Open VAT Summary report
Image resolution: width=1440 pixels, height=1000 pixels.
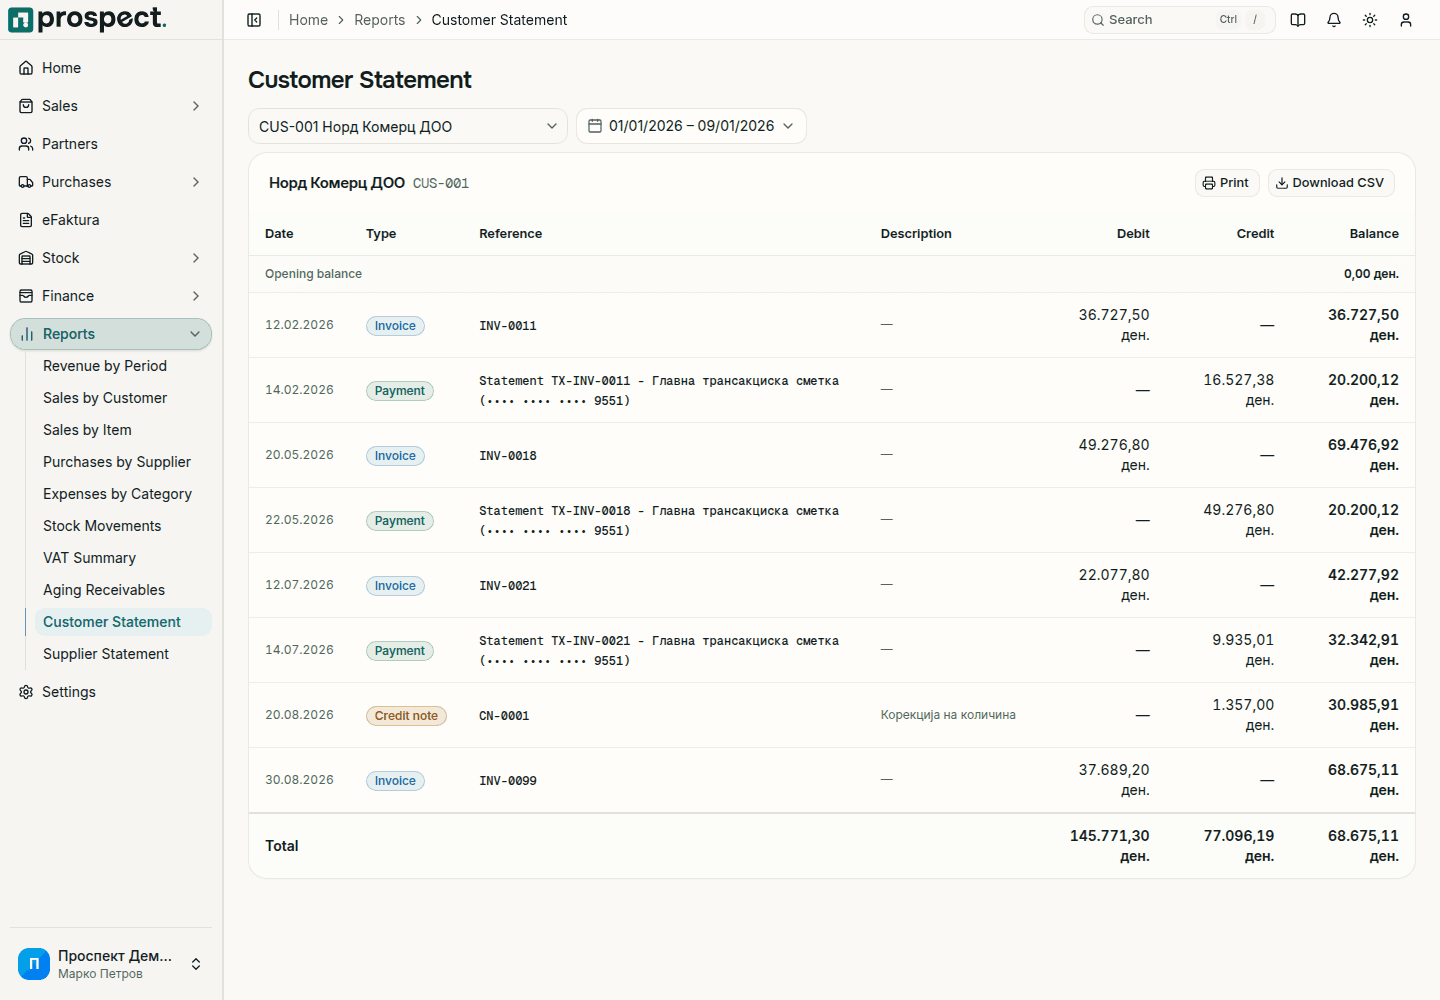click(x=89, y=558)
